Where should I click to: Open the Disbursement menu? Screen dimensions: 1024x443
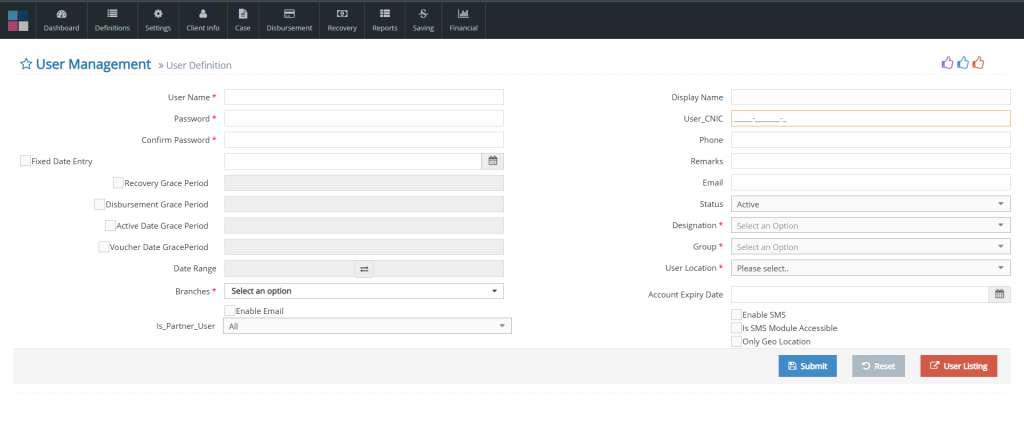coord(289,20)
